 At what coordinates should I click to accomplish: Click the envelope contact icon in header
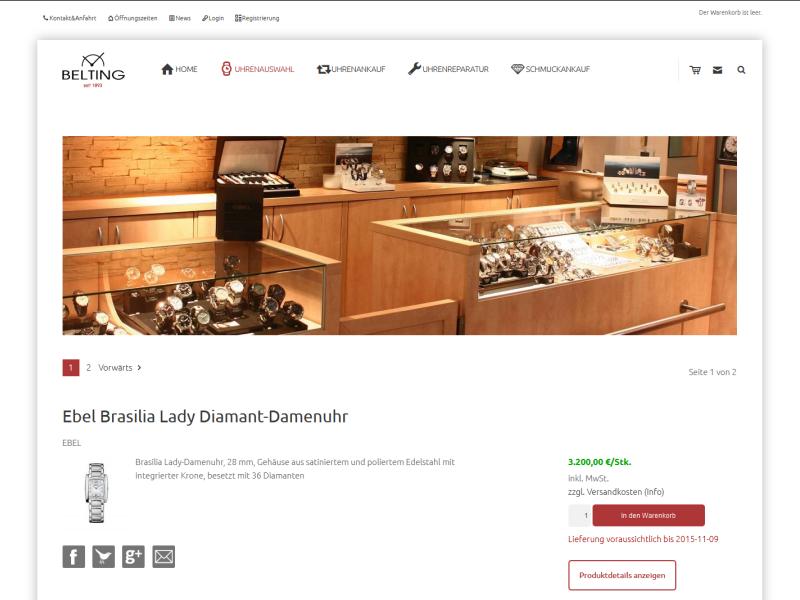[717, 70]
